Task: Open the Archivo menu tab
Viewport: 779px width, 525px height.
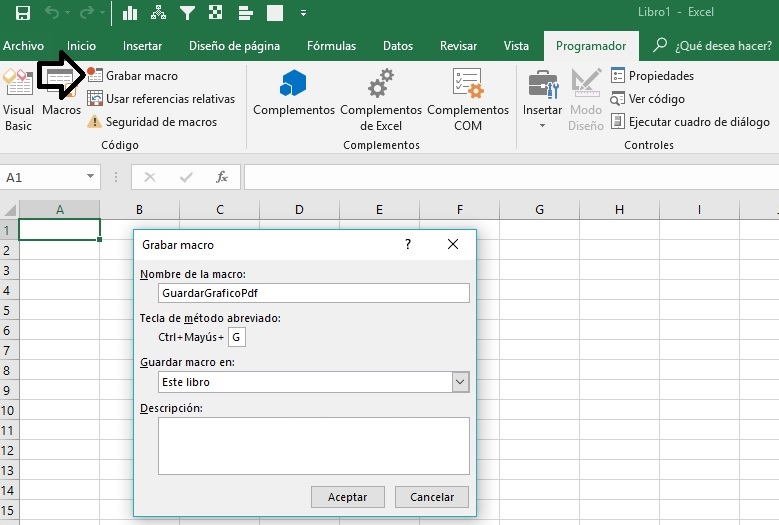Action: click(23, 46)
